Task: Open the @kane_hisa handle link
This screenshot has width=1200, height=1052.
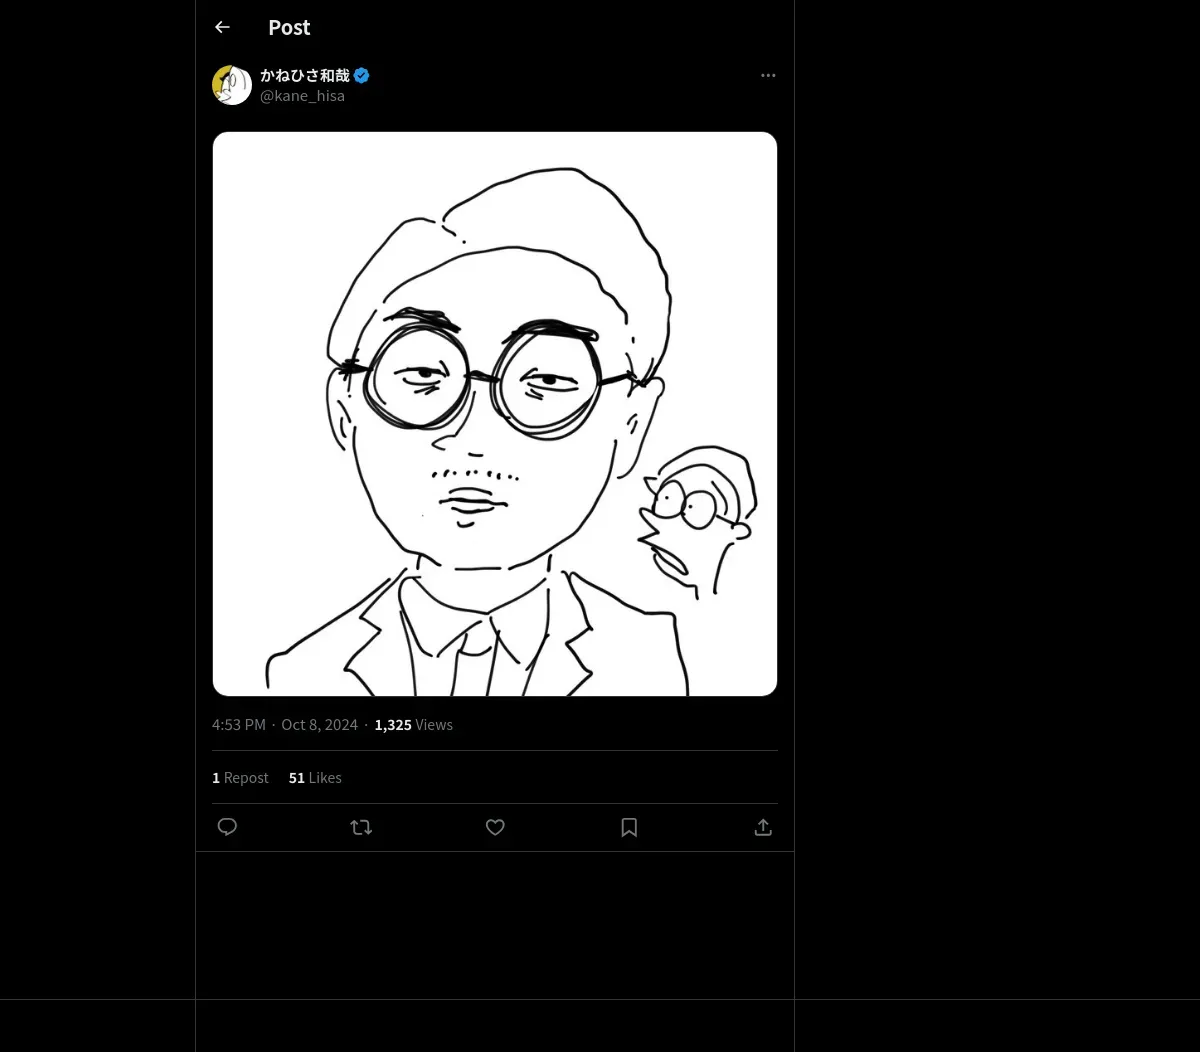Action: coord(302,96)
